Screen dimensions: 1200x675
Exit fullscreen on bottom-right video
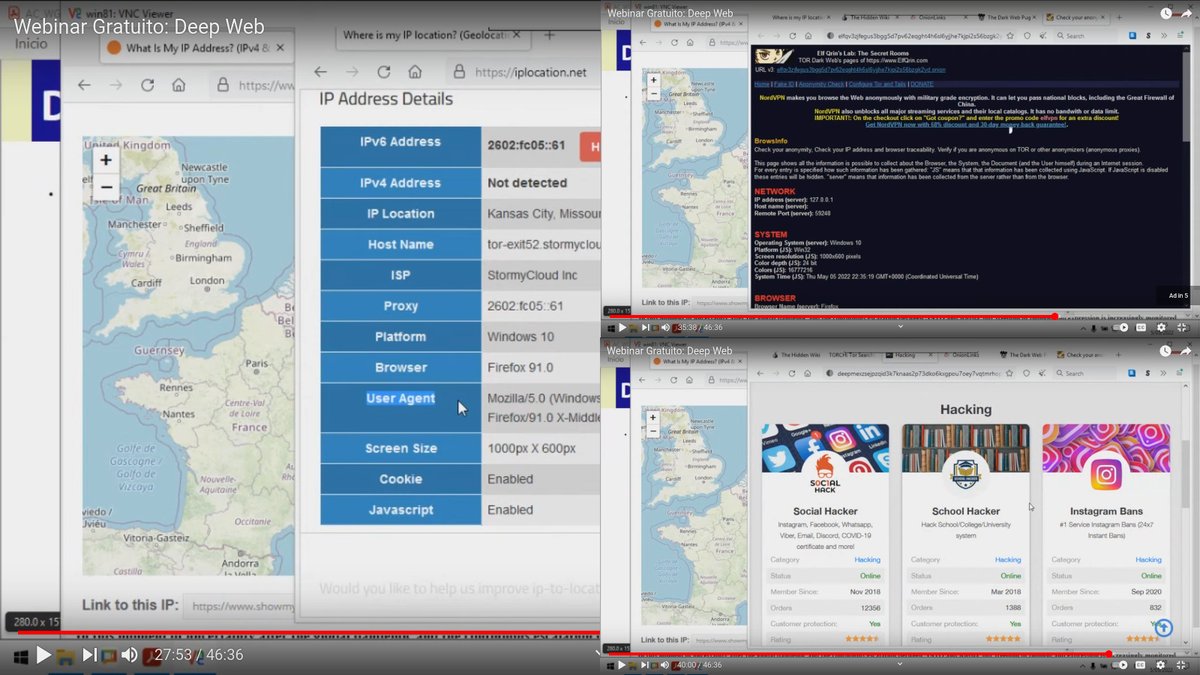(1182, 664)
